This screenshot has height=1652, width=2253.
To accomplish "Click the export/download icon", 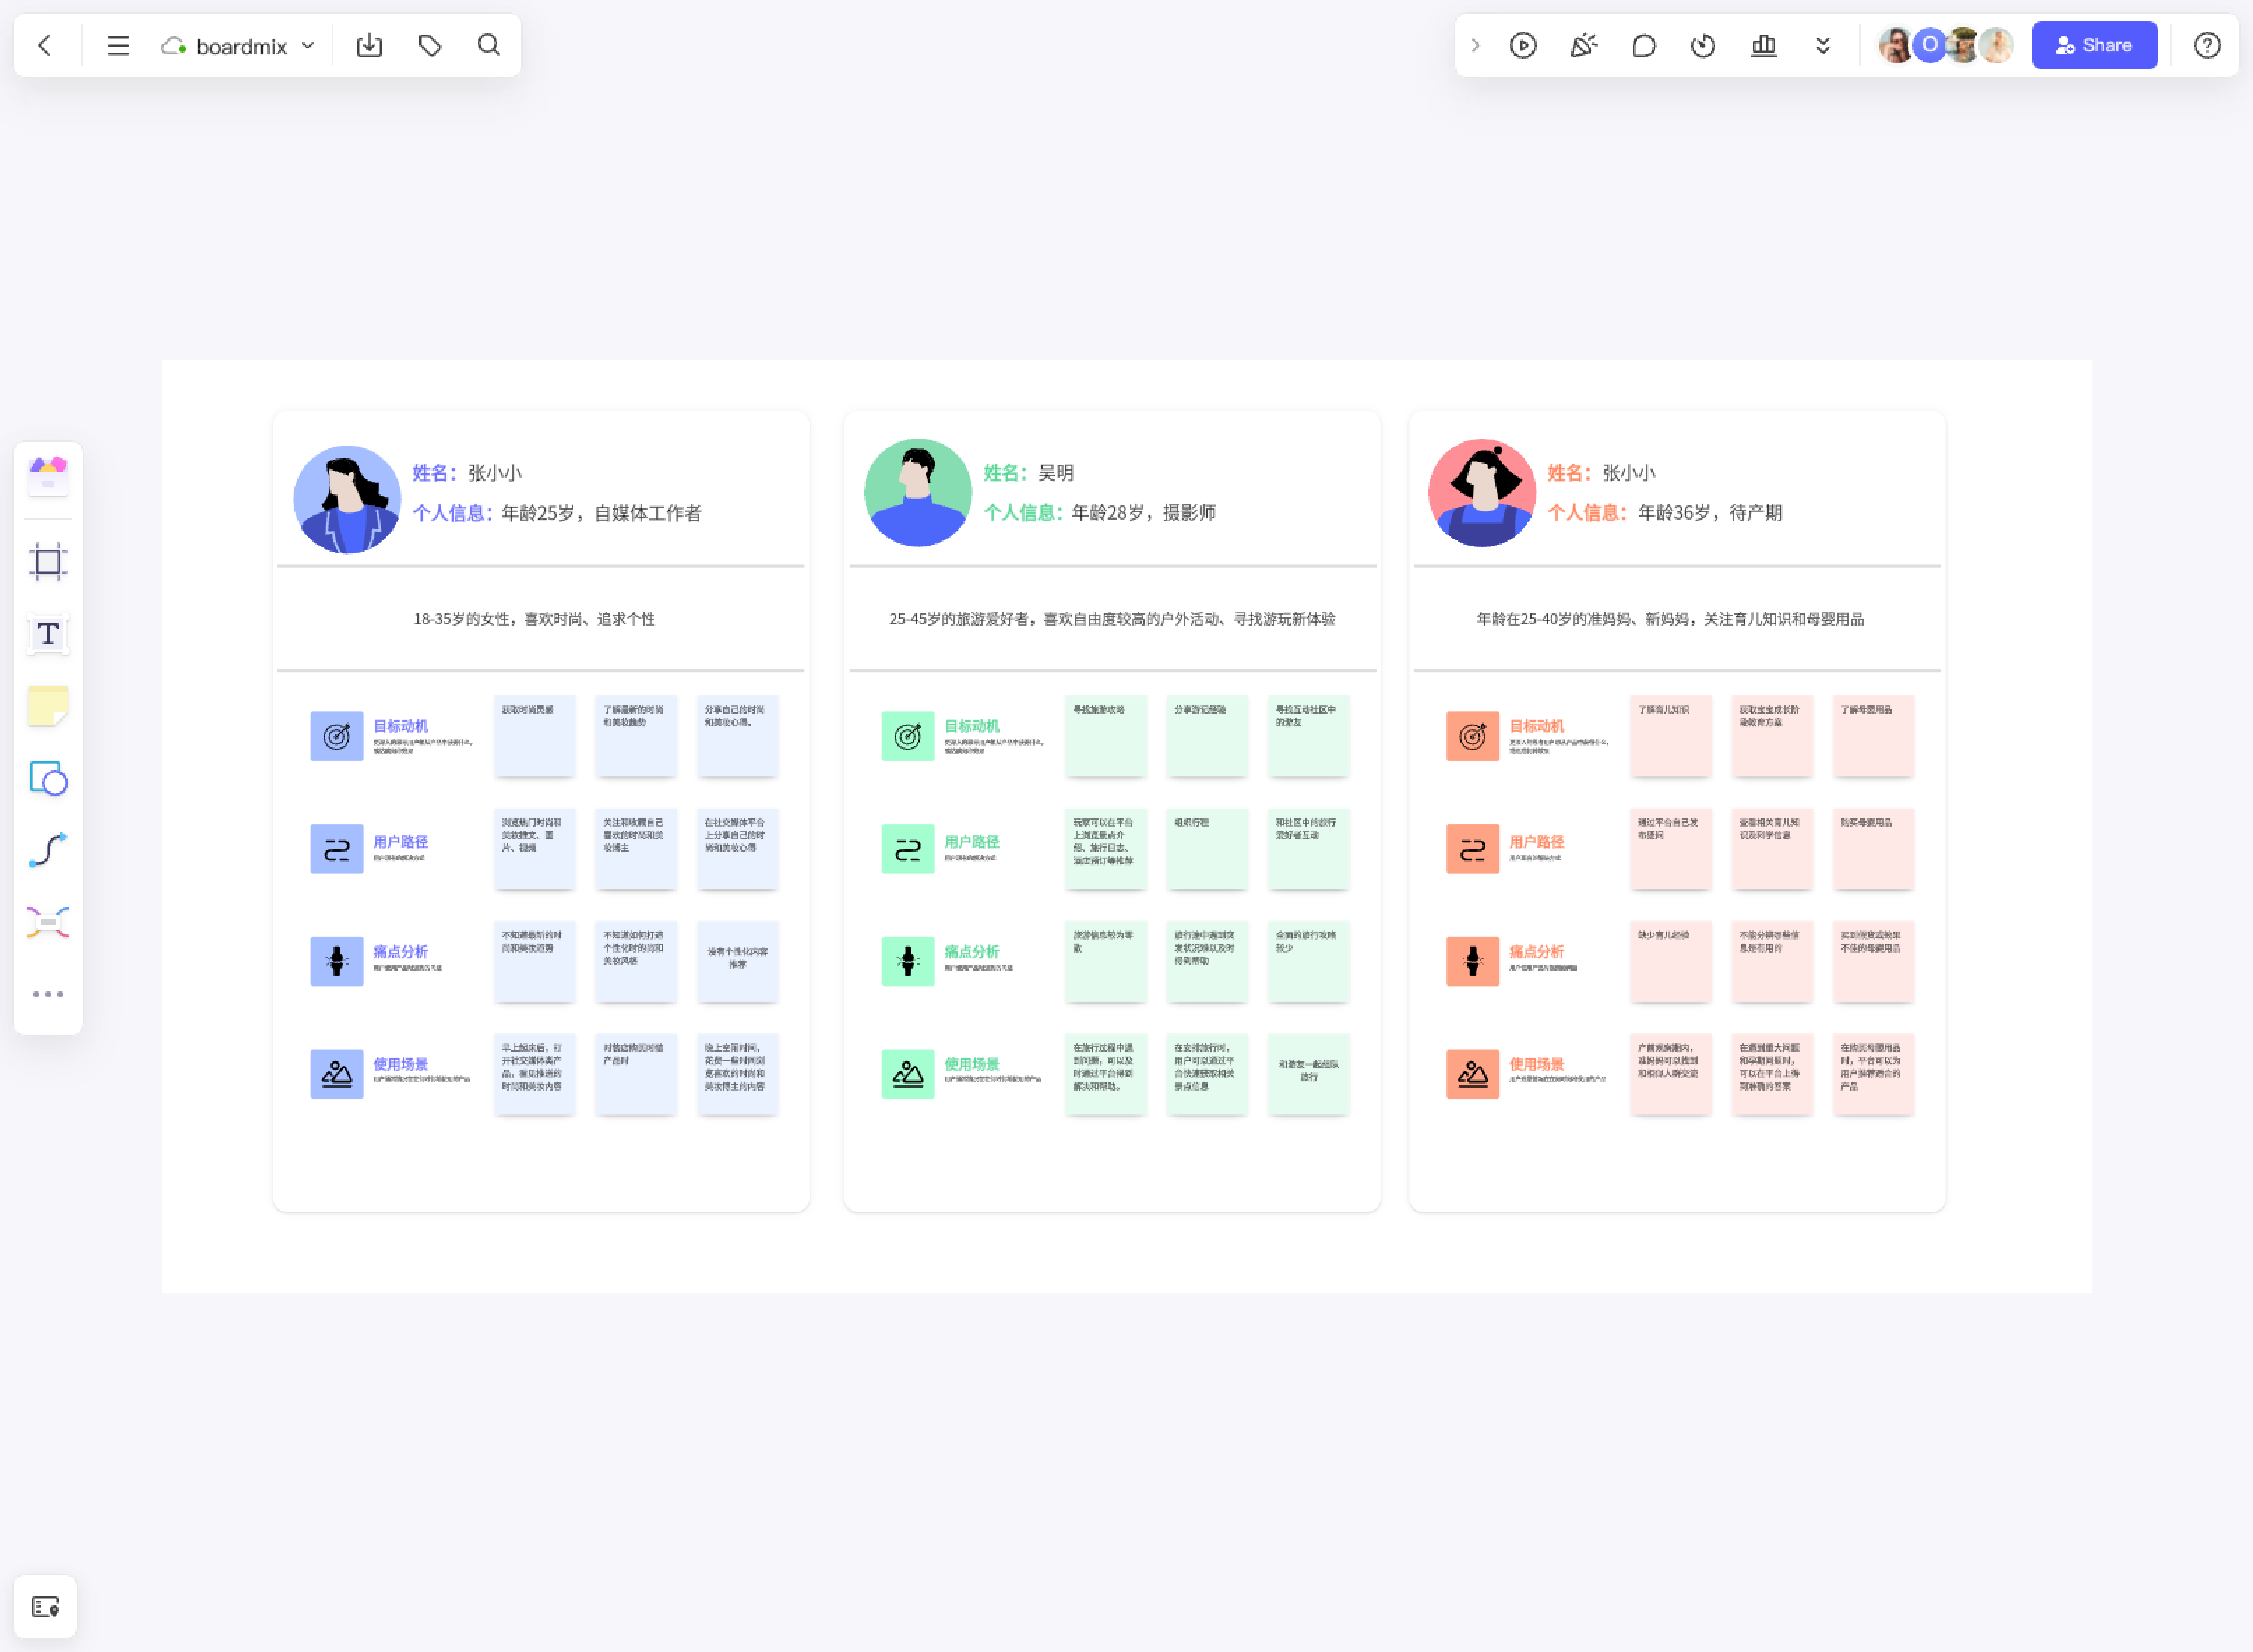I will click(x=369, y=45).
